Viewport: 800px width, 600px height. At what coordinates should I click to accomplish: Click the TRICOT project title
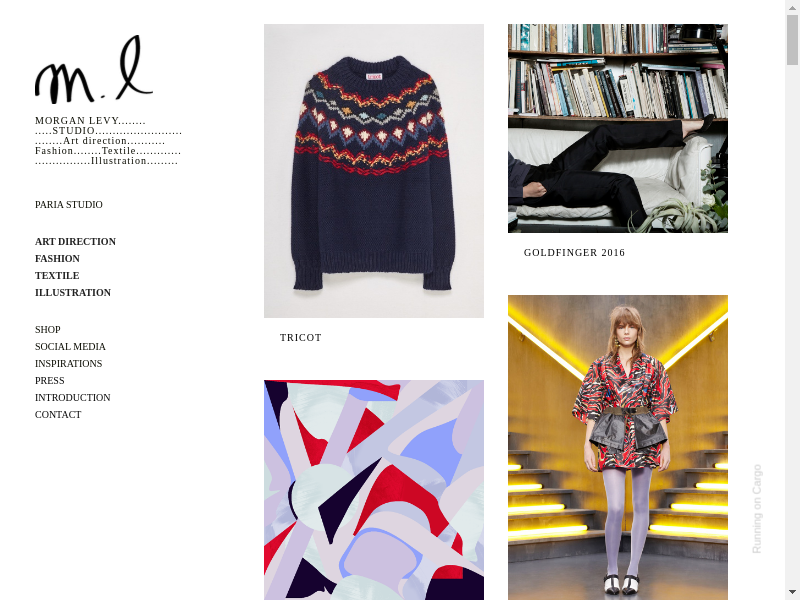click(x=301, y=338)
